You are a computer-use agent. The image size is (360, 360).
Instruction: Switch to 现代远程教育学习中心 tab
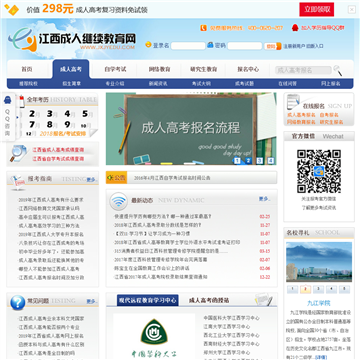[x=148, y=300]
